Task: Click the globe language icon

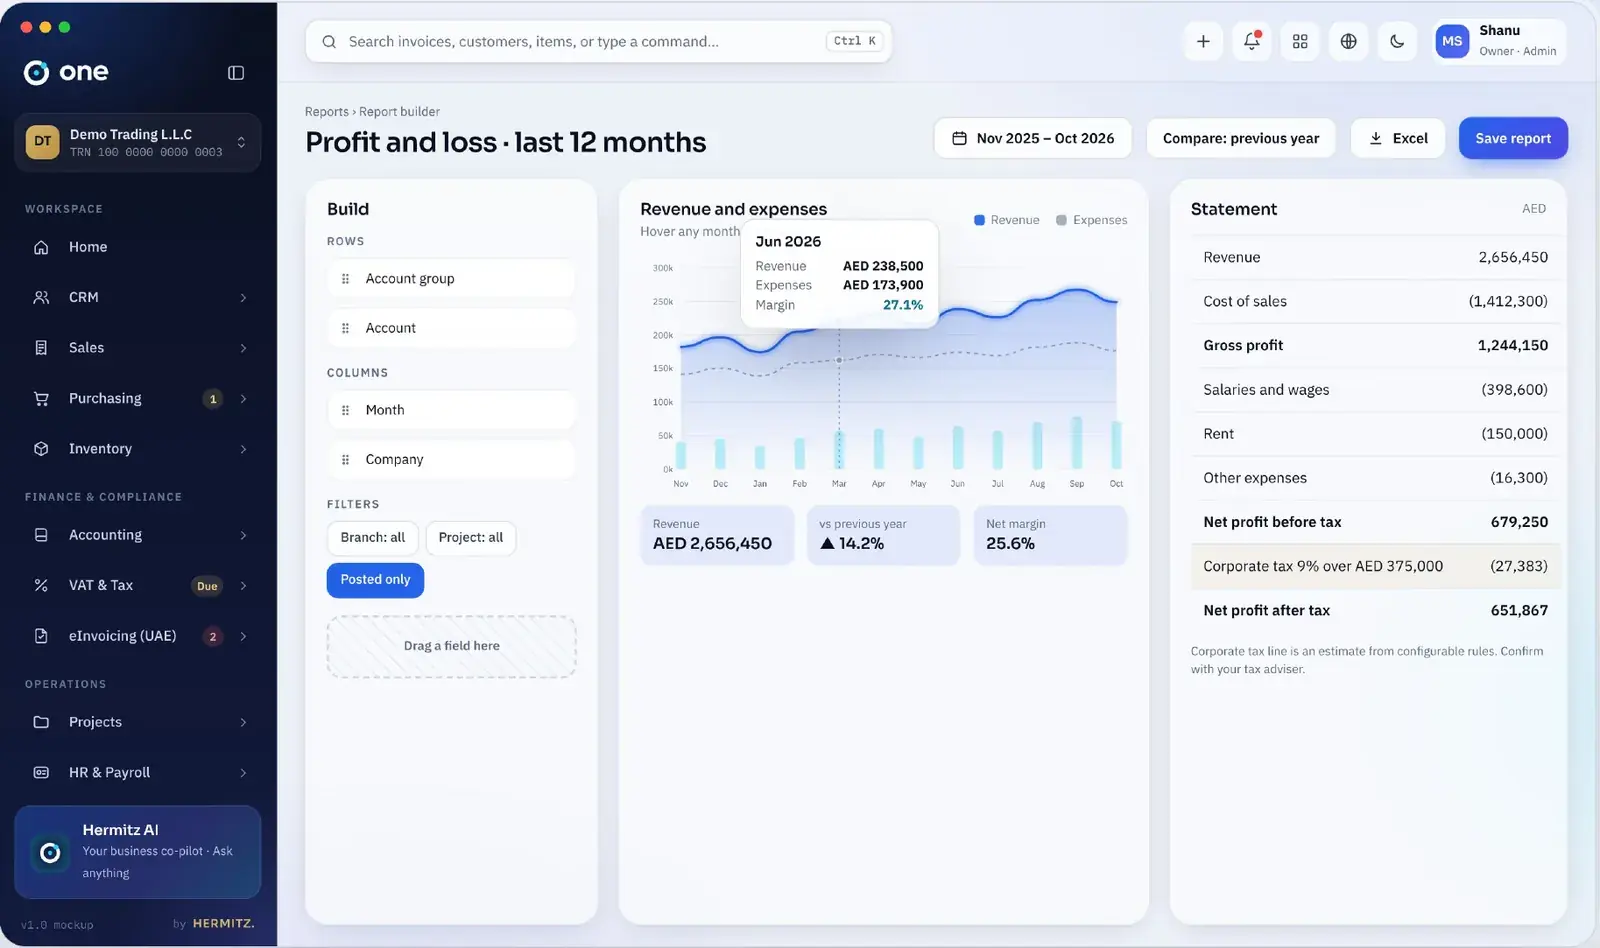Action: (x=1348, y=41)
